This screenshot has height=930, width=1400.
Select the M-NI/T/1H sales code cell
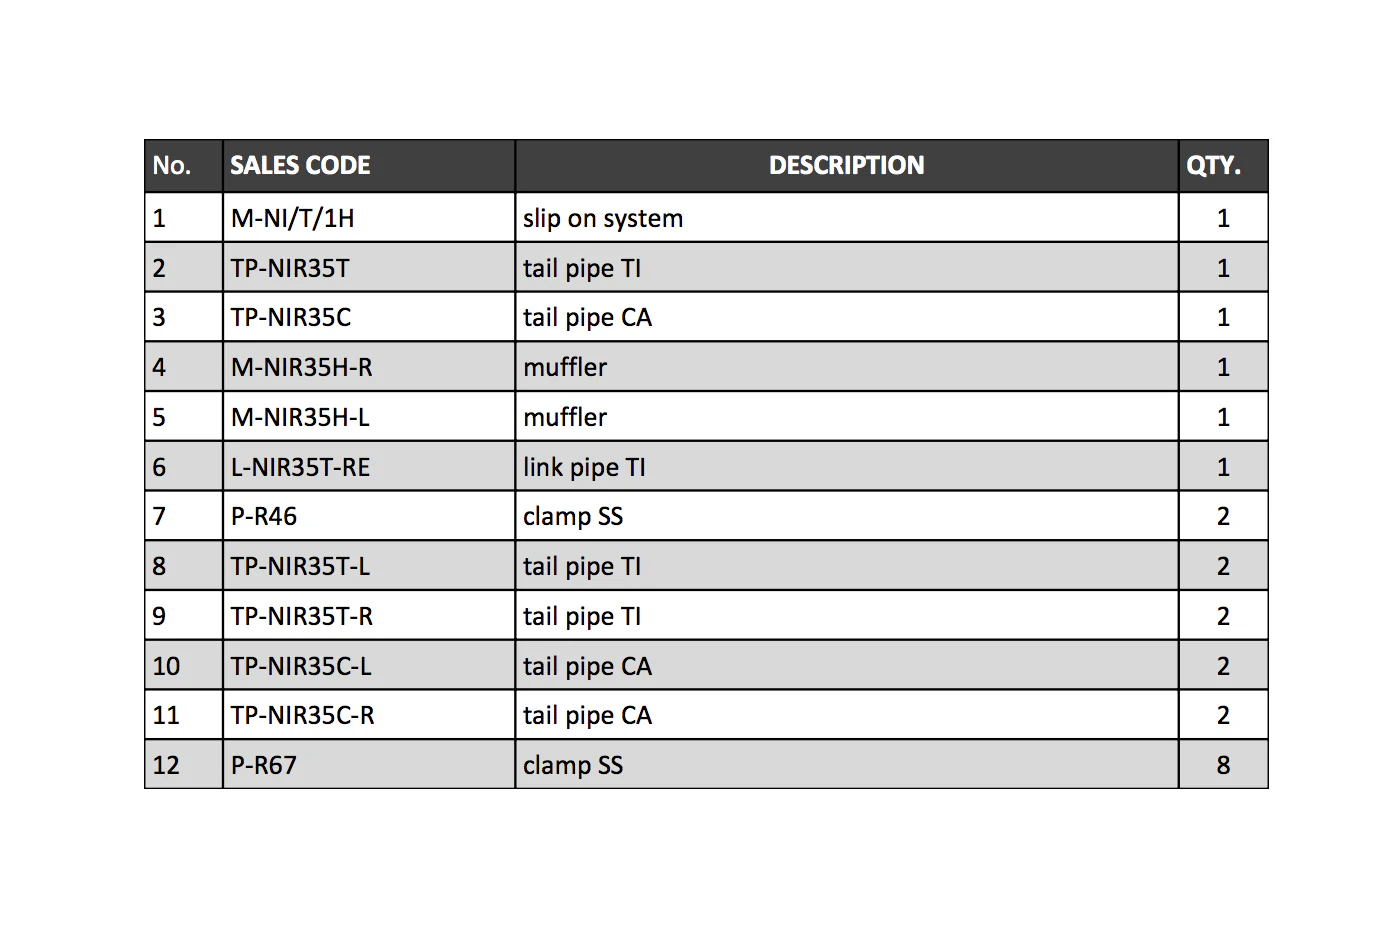369,218
